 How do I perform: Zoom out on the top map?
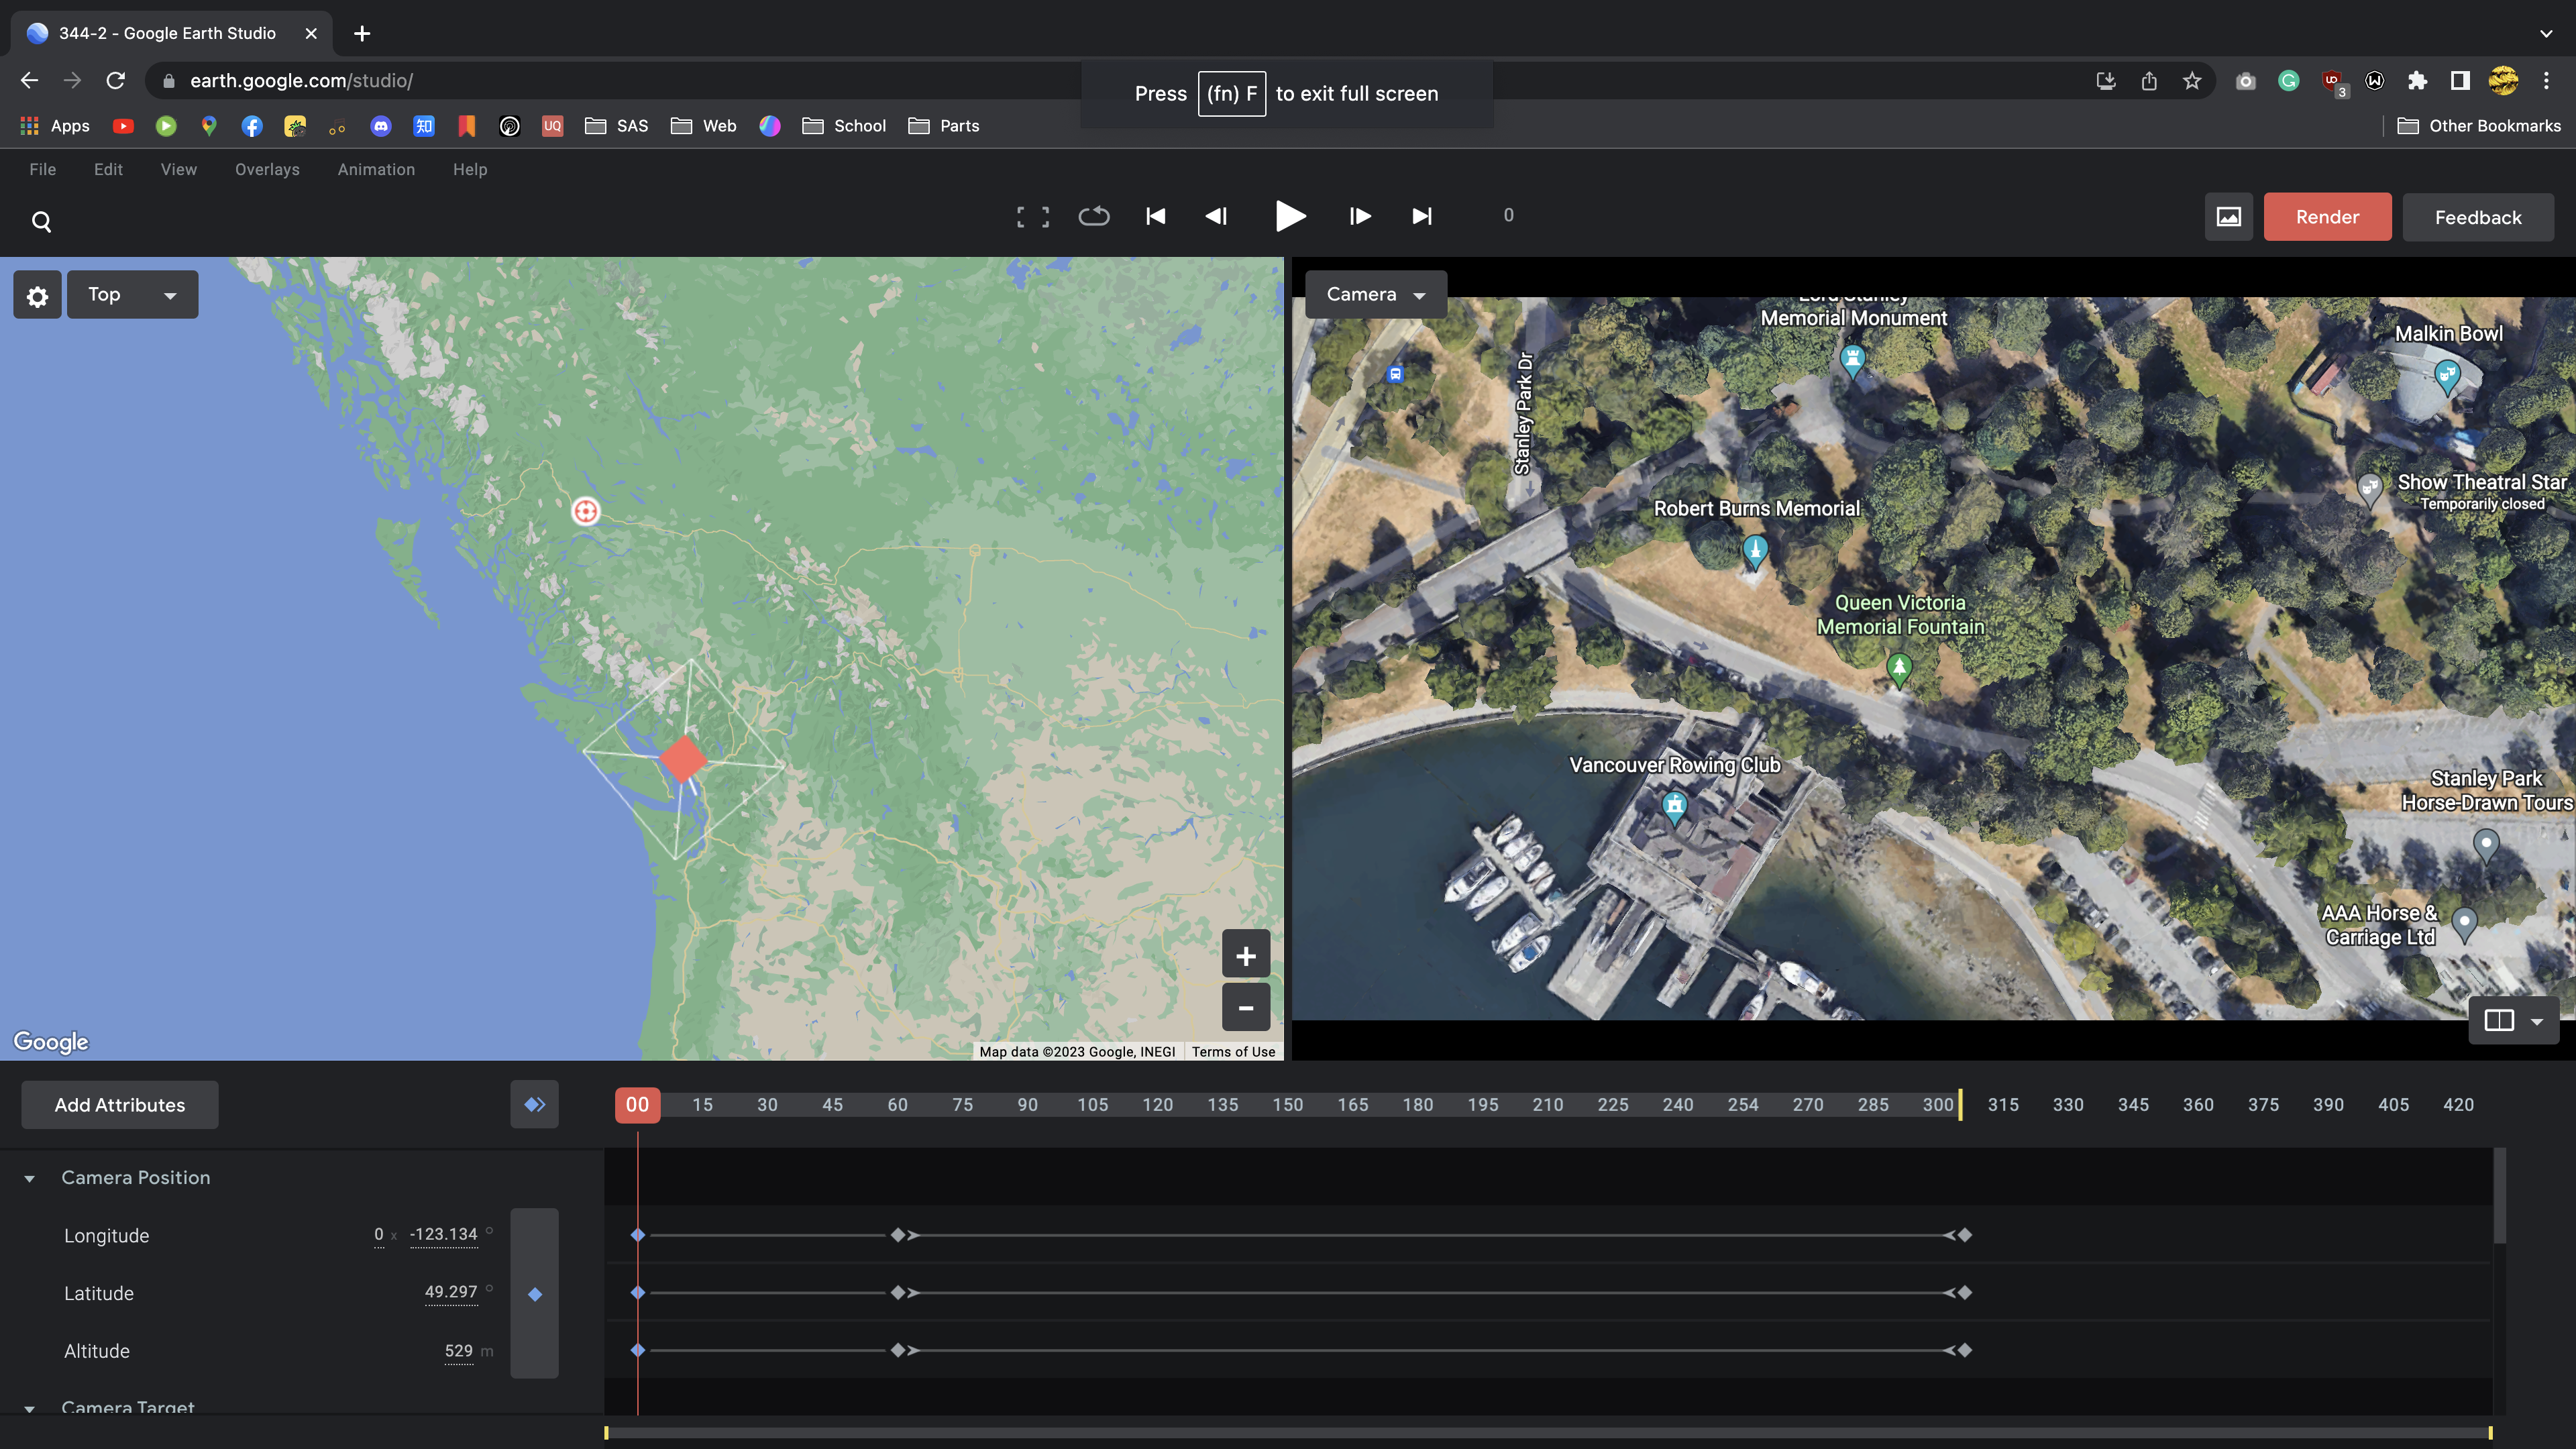(x=1246, y=1007)
